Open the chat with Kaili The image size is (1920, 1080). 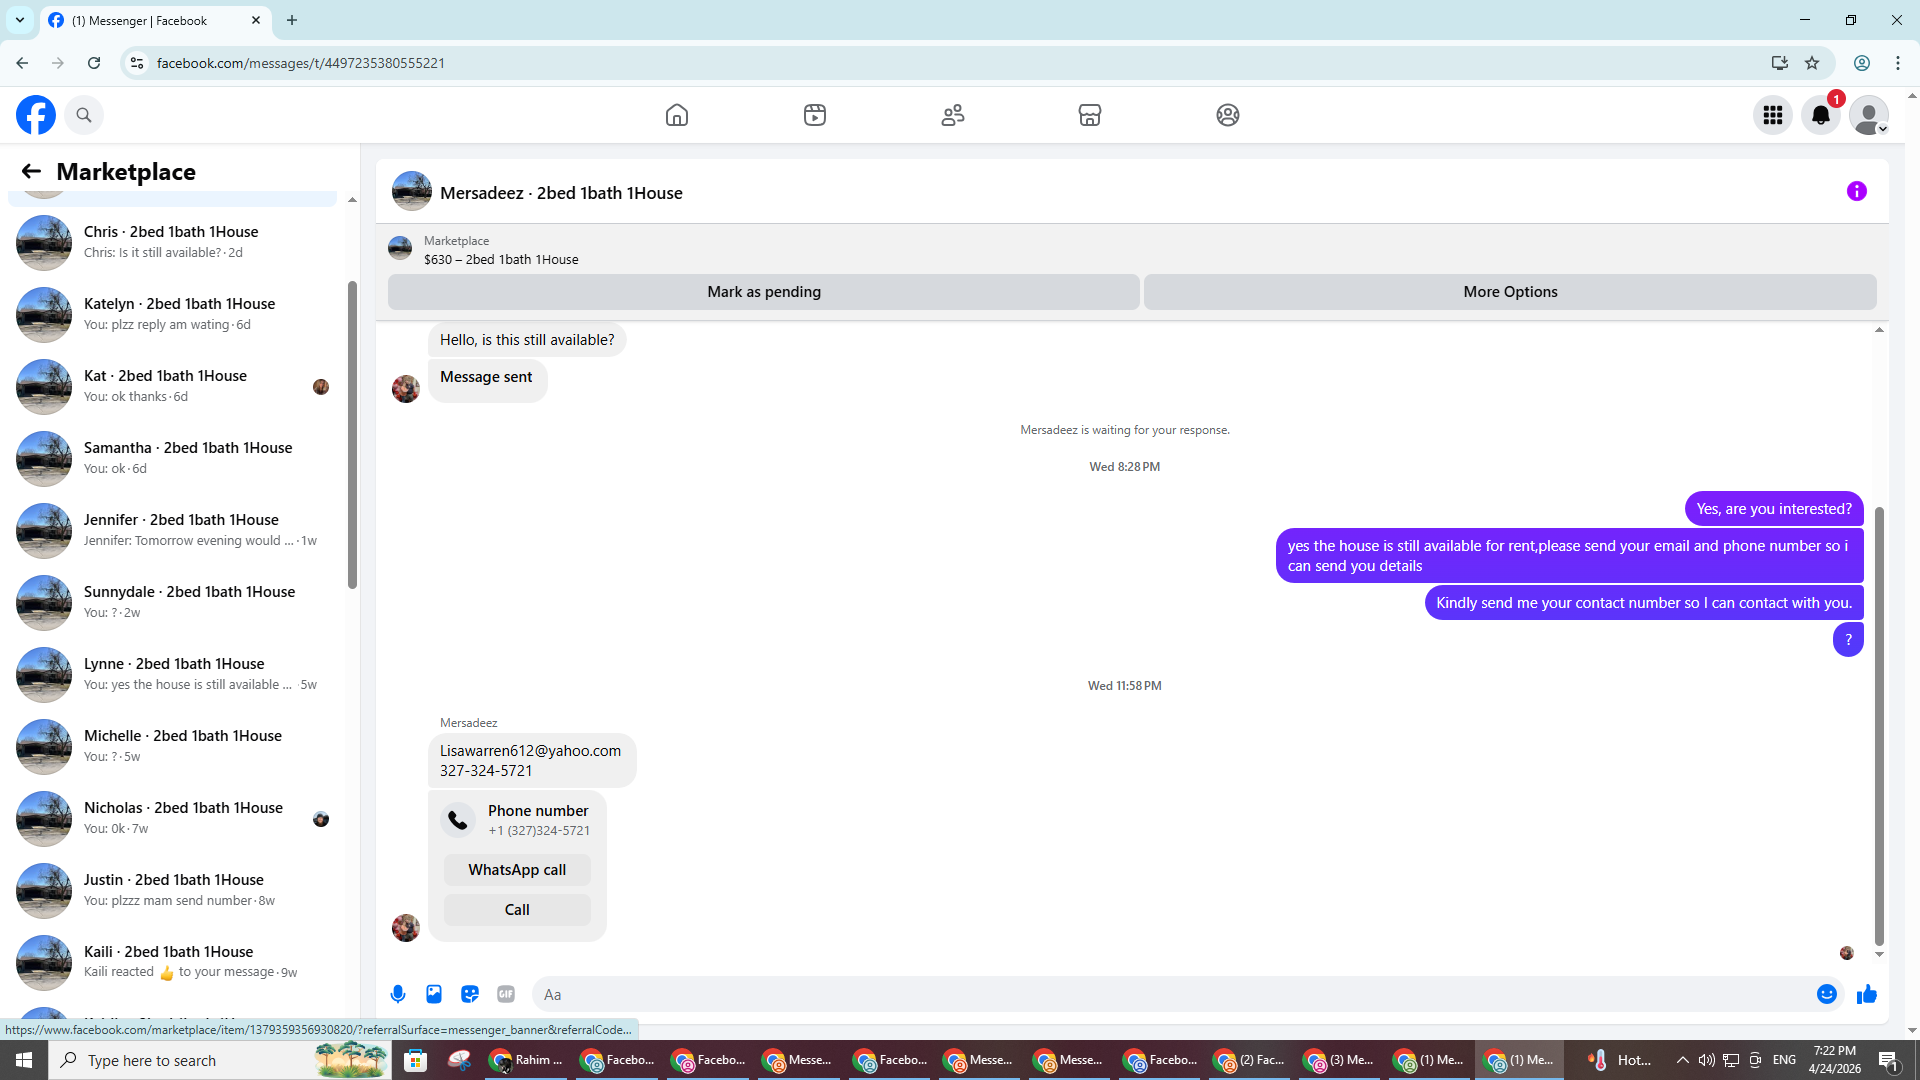172,962
